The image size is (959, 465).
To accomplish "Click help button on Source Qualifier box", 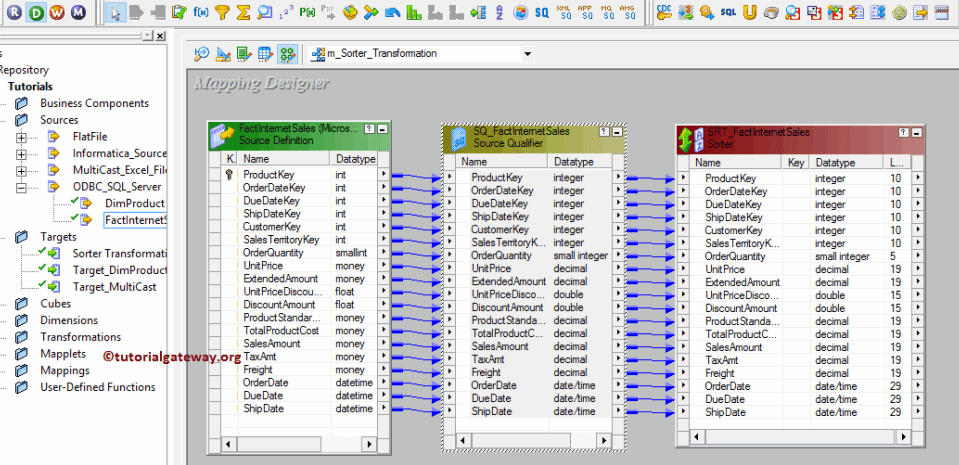I will 605,132.
